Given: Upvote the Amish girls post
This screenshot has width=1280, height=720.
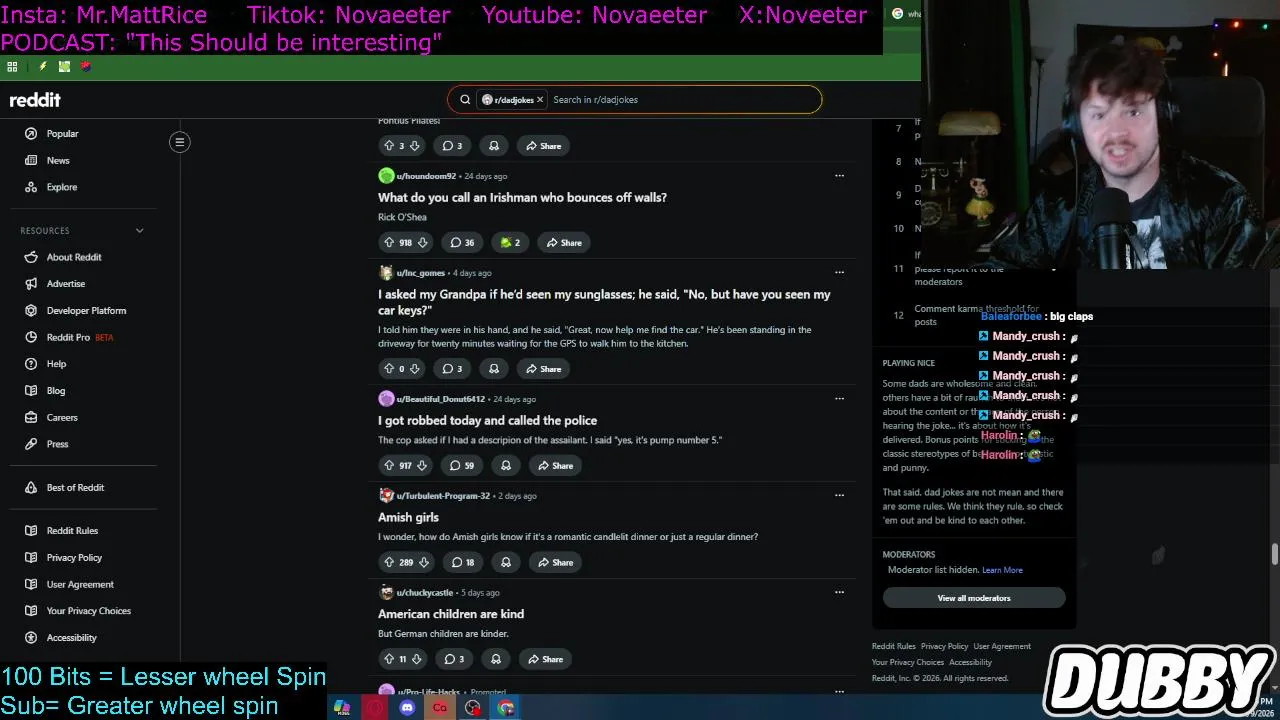Looking at the screenshot, I should coord(389,562).
